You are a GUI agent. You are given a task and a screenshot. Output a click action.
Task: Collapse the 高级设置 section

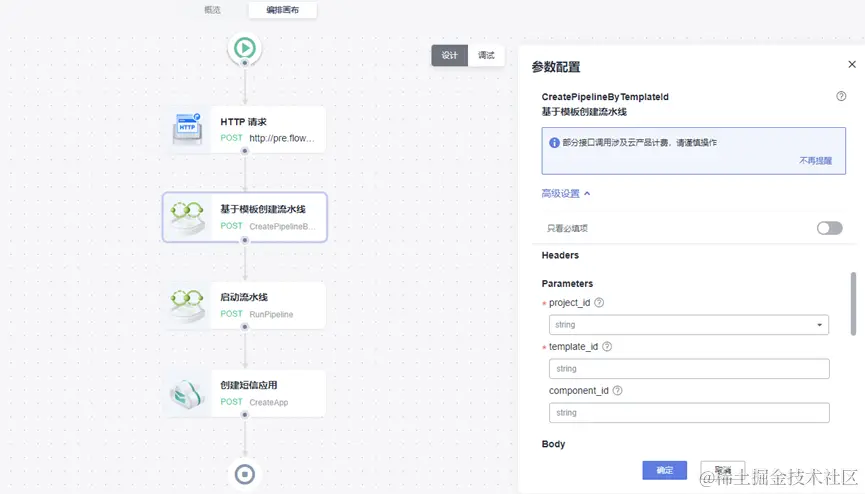click(565, 193)
